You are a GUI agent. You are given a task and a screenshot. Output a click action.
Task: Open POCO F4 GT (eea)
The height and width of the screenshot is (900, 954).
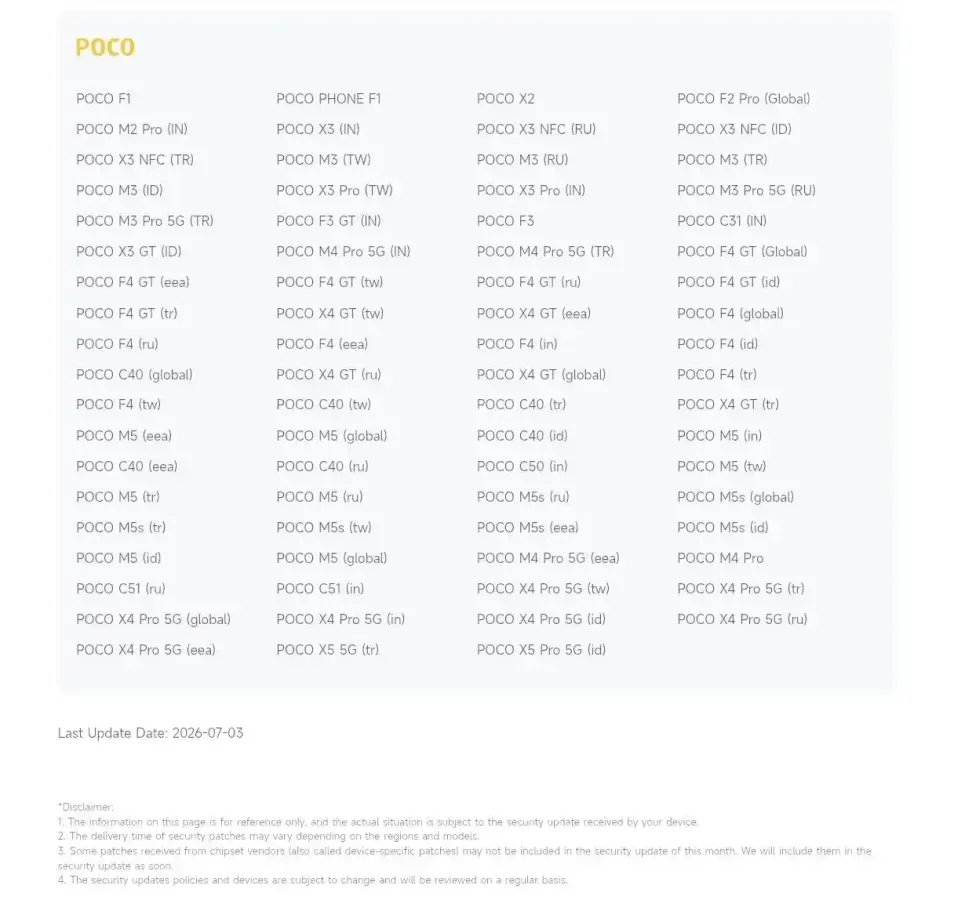133,282
